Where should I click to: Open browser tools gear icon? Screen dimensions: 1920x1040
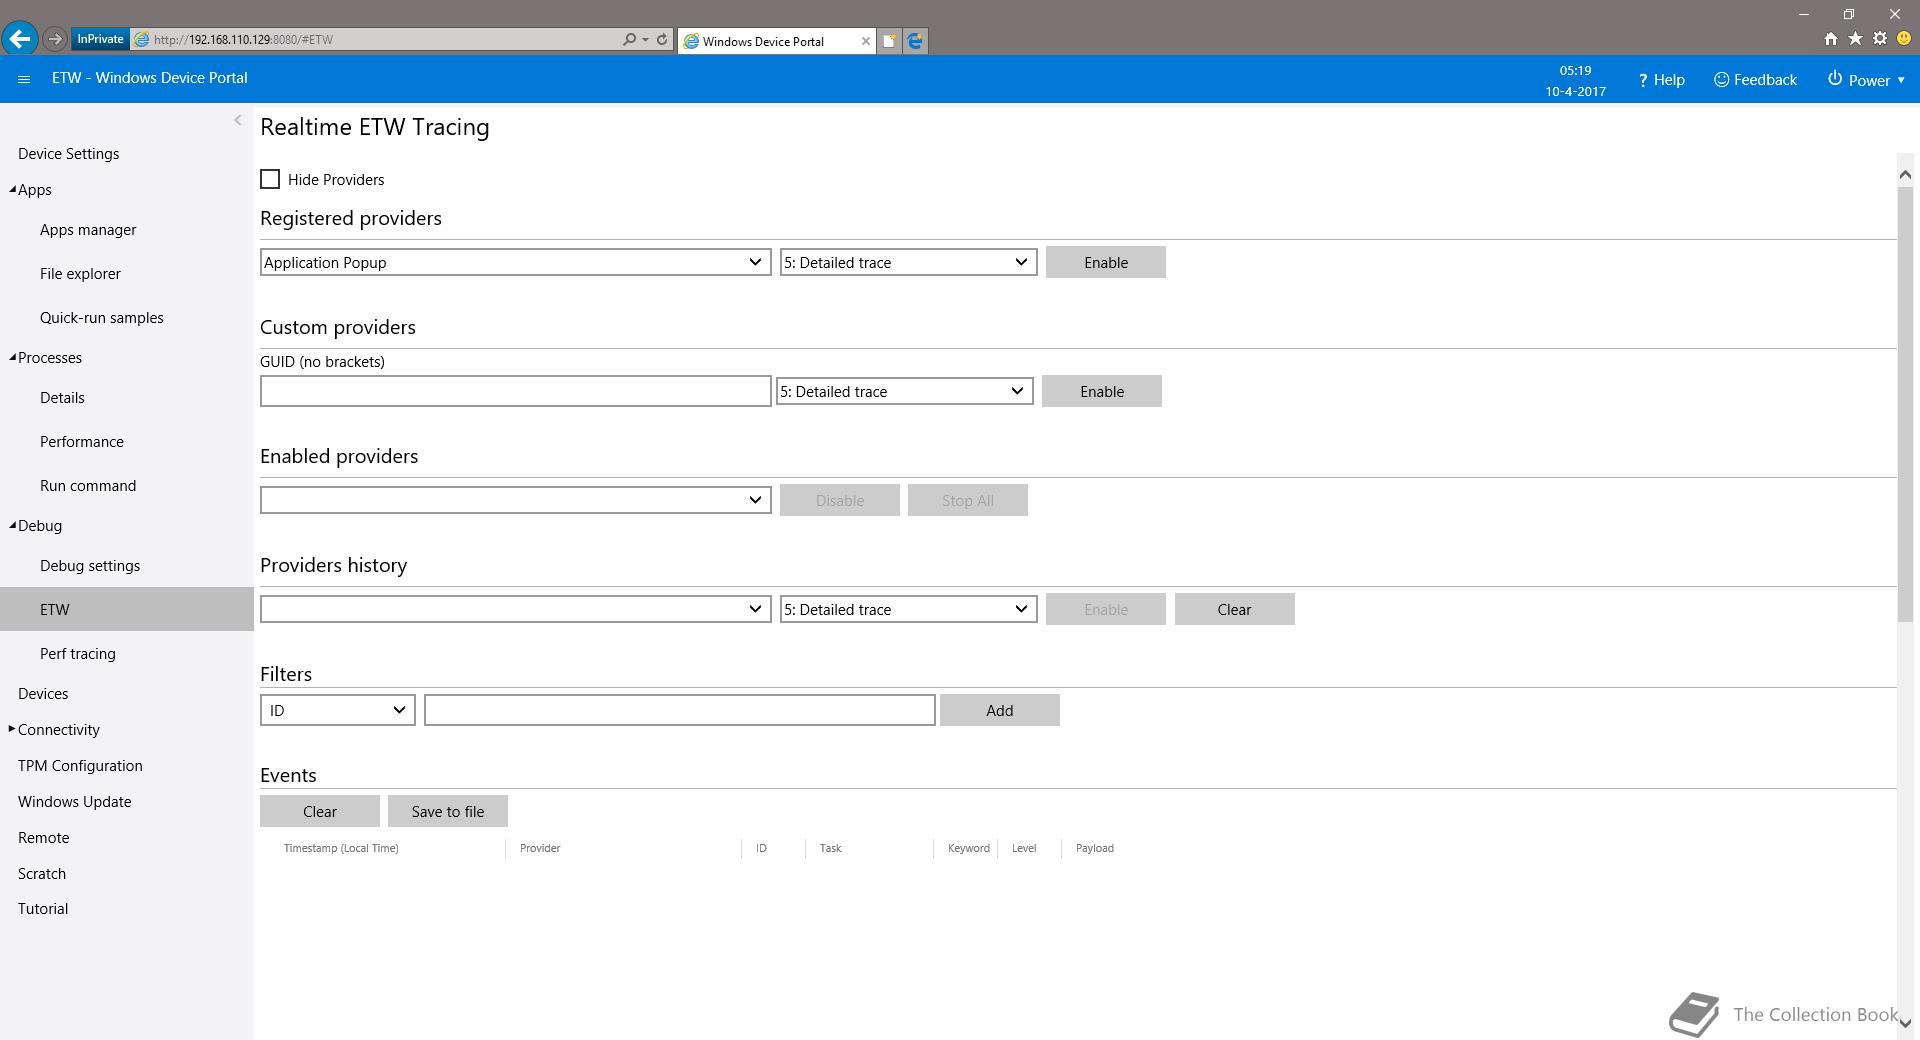pos(1880,39)
